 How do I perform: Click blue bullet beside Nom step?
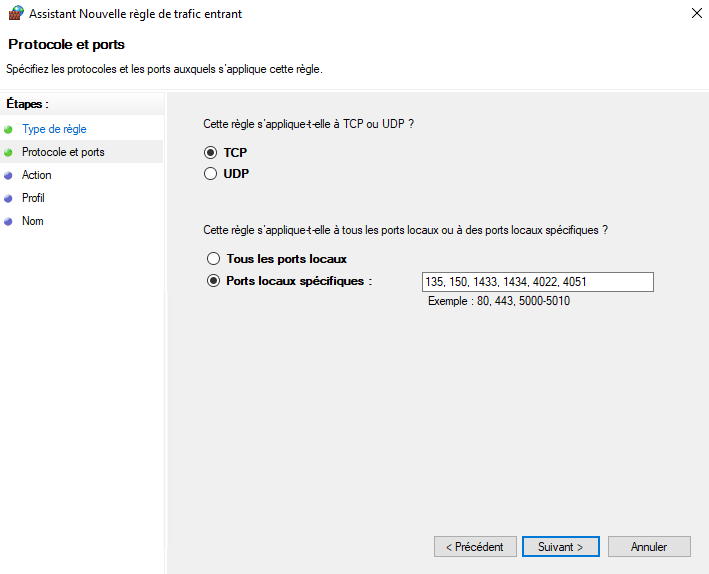8,221
